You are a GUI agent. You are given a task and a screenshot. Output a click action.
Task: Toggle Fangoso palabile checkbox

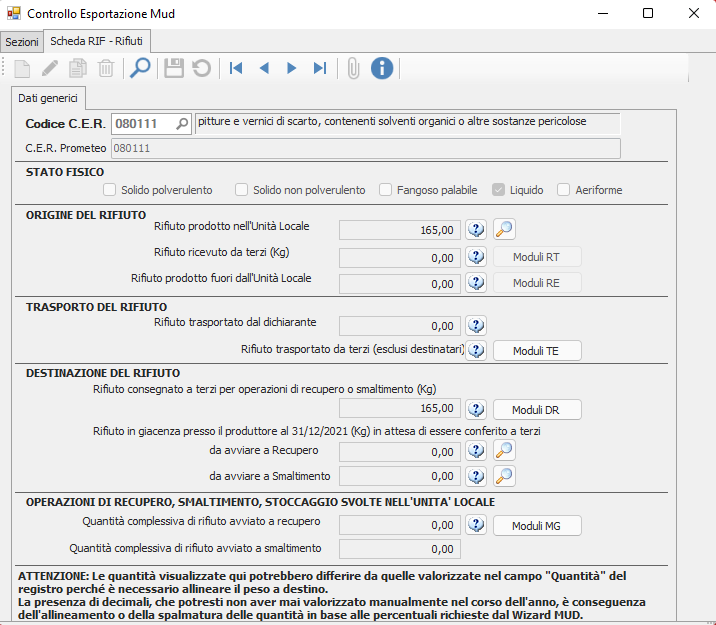pos(385,190)
